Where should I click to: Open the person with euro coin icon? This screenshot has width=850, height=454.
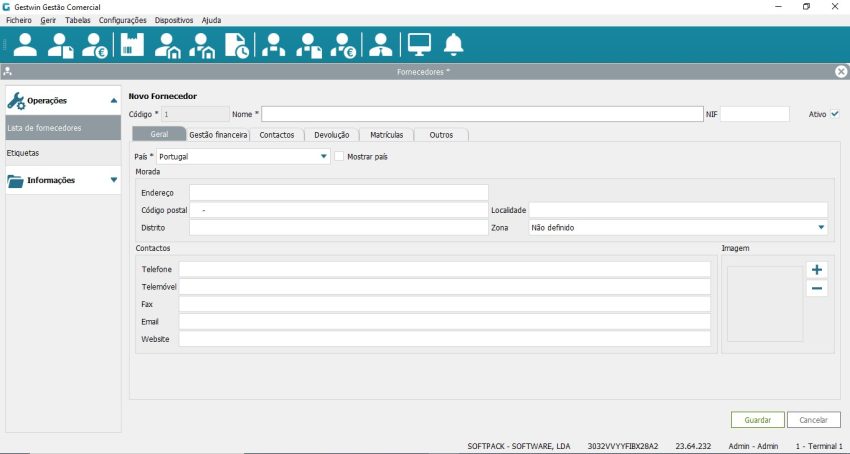(95, 45)
